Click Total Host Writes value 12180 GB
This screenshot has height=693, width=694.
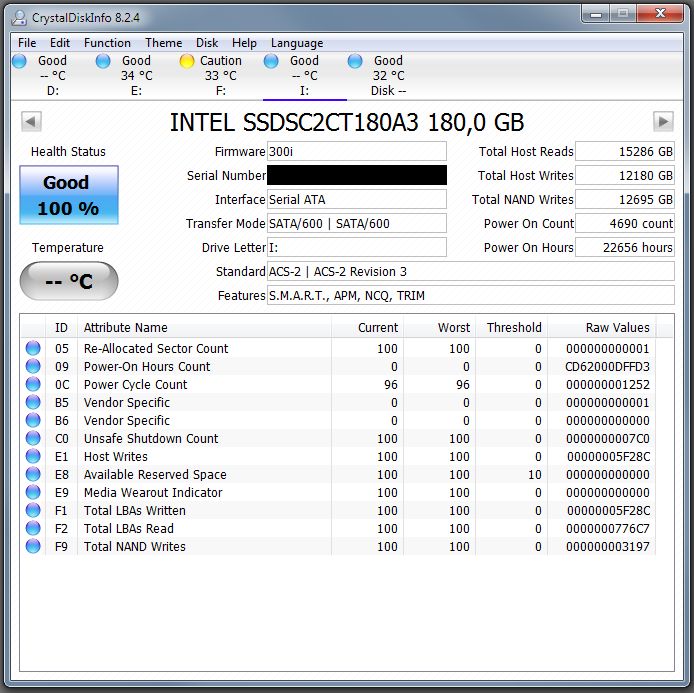pos(625,175)
